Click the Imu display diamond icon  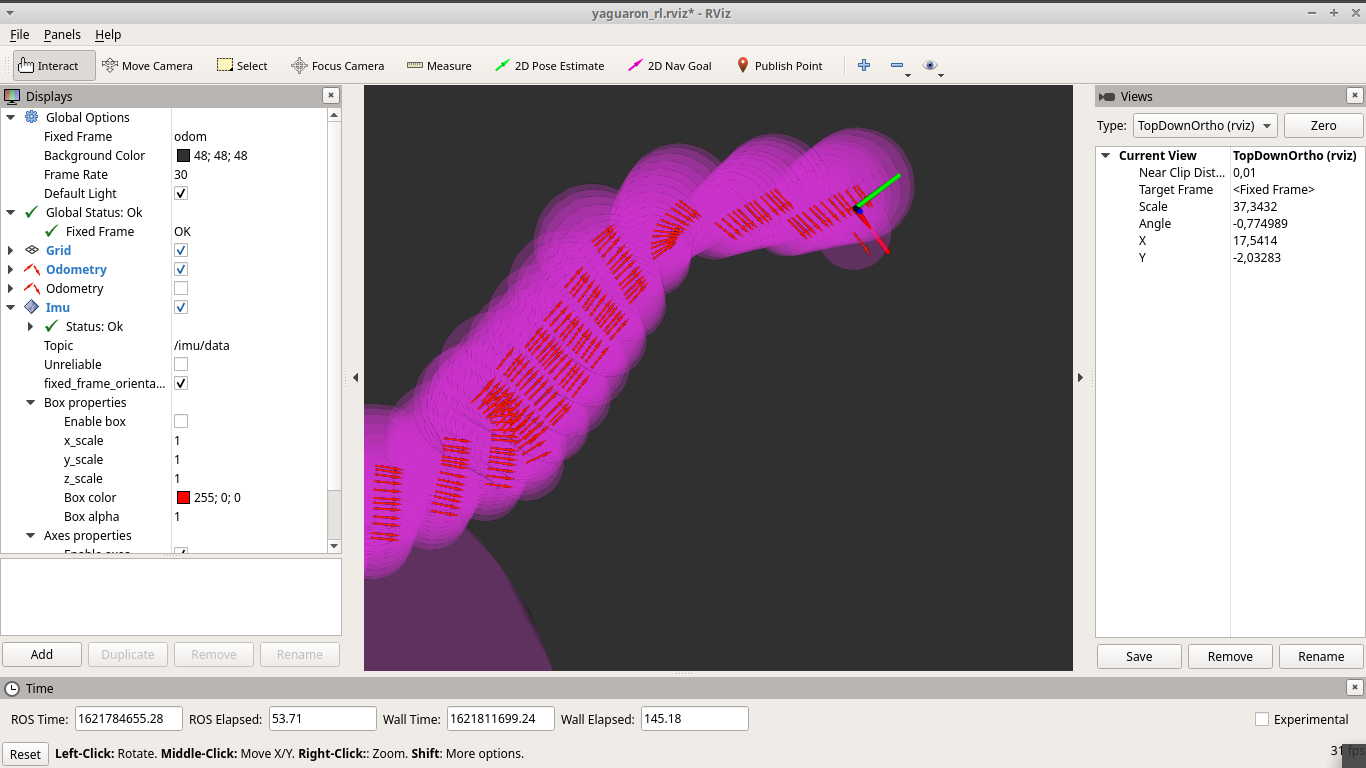pyautogui.click(x=31, y=307)
